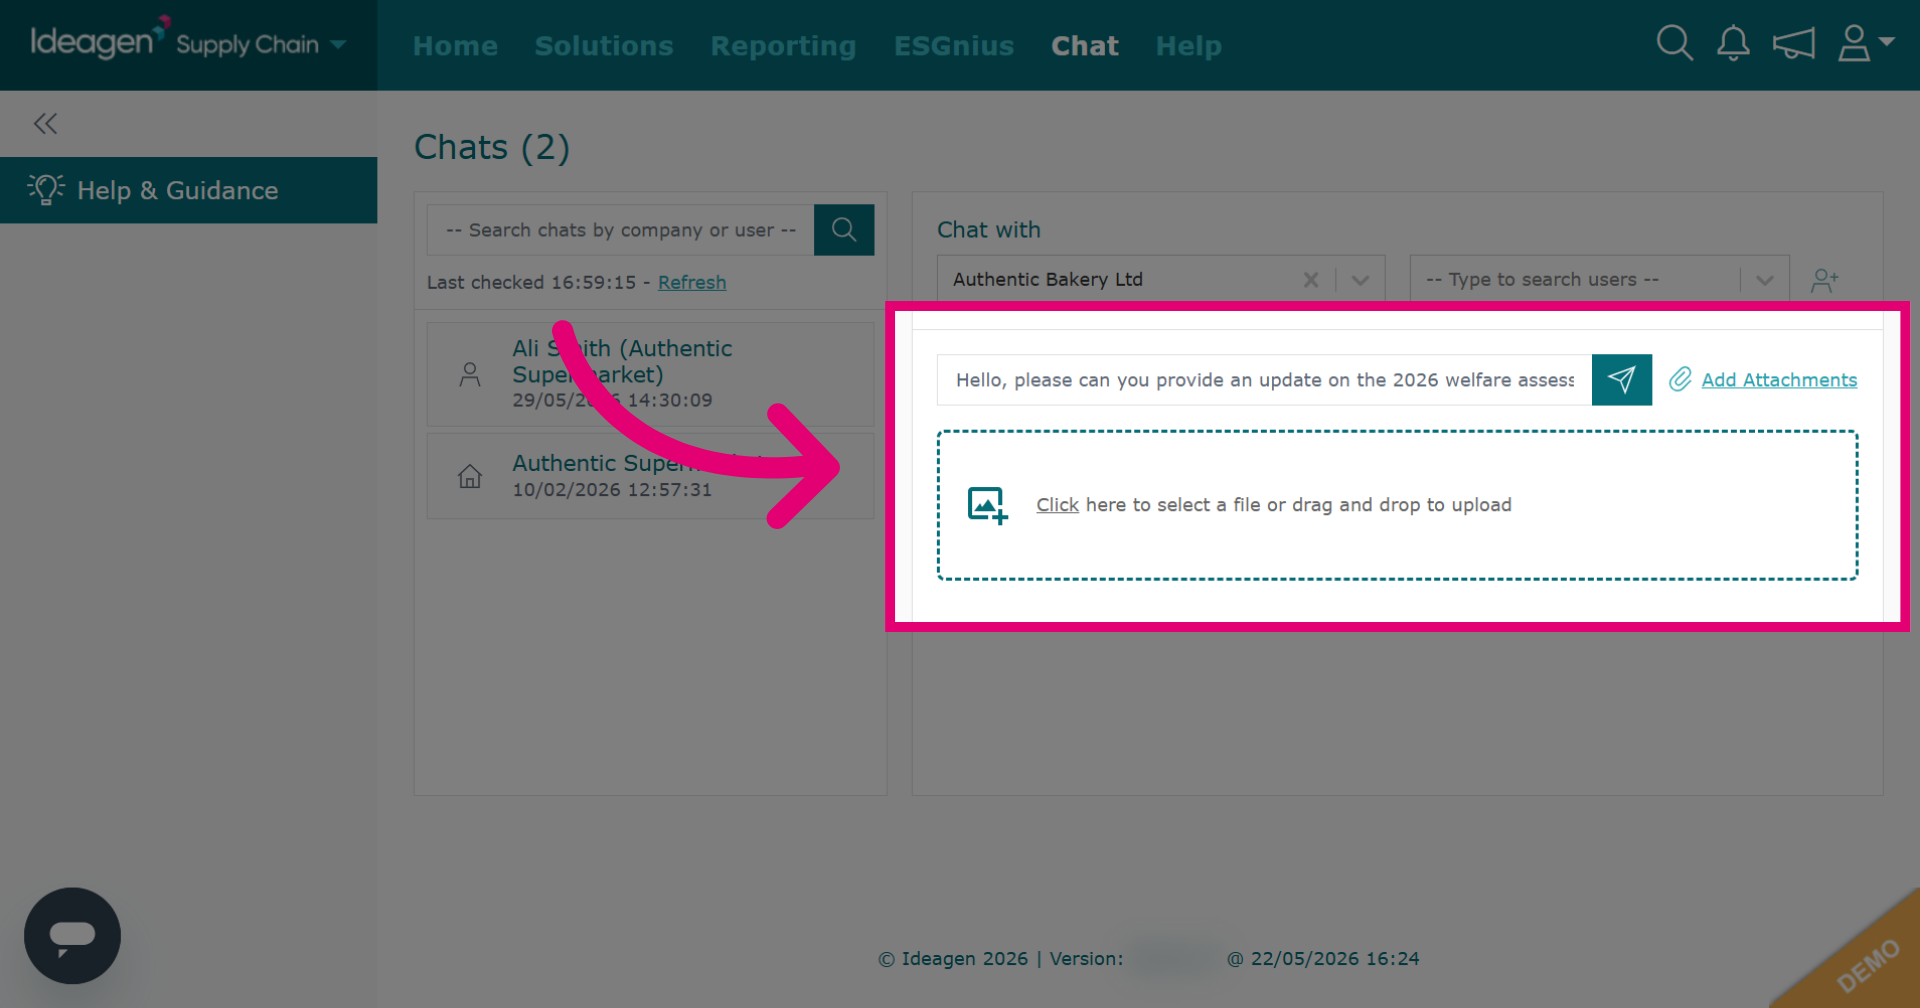Click the 'Chat with' label
Image resolution: width=1920 pixels, height=1008 pixels.
coord(989,230)
